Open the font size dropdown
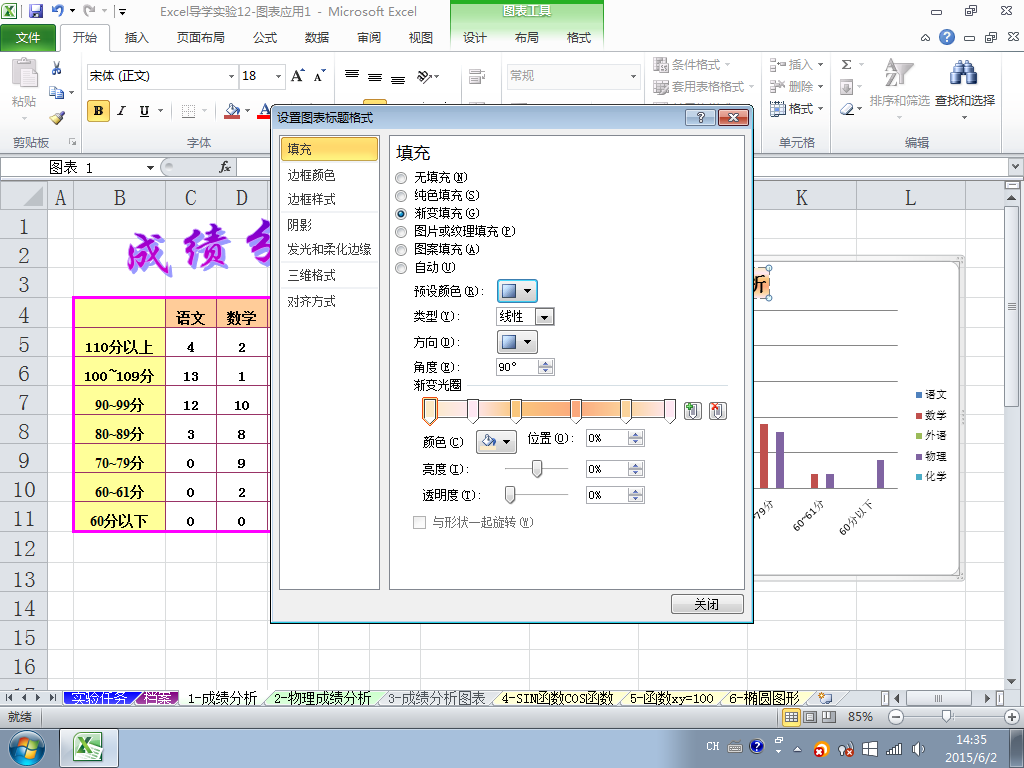Image resolution: width=1024 pixels, height=768 pixels. [x=278, y=76]
